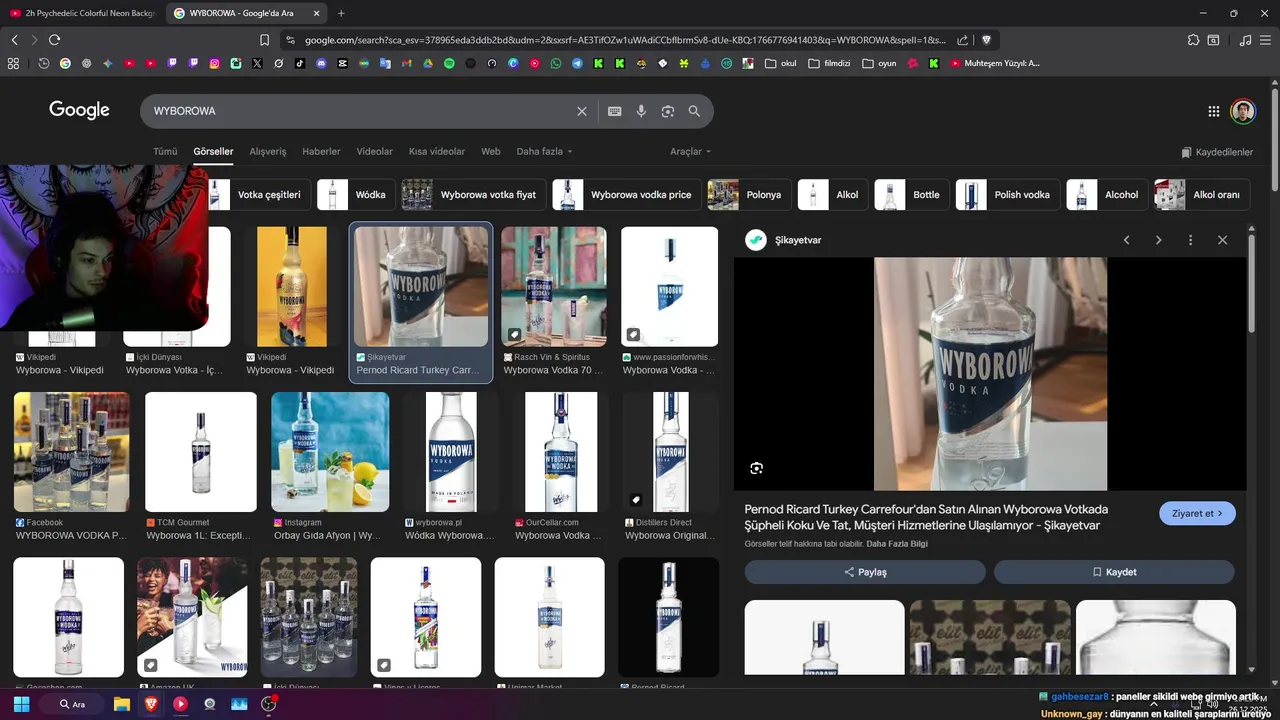
Task: Open the Muhteşem Yüzyıl bookmark
Action: pyautogui.click(x=995, y=63)
